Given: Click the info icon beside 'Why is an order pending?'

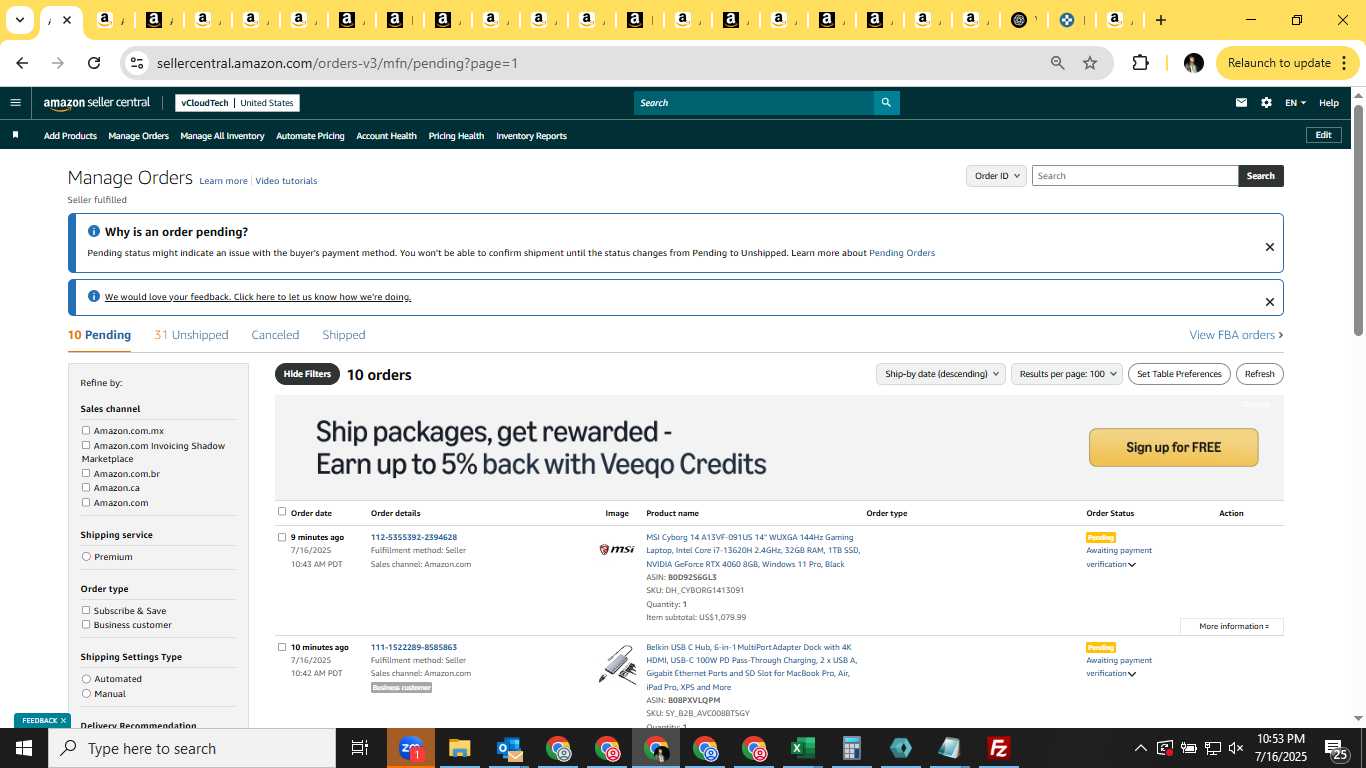Looking at the screenshot, I should point(94,231).
